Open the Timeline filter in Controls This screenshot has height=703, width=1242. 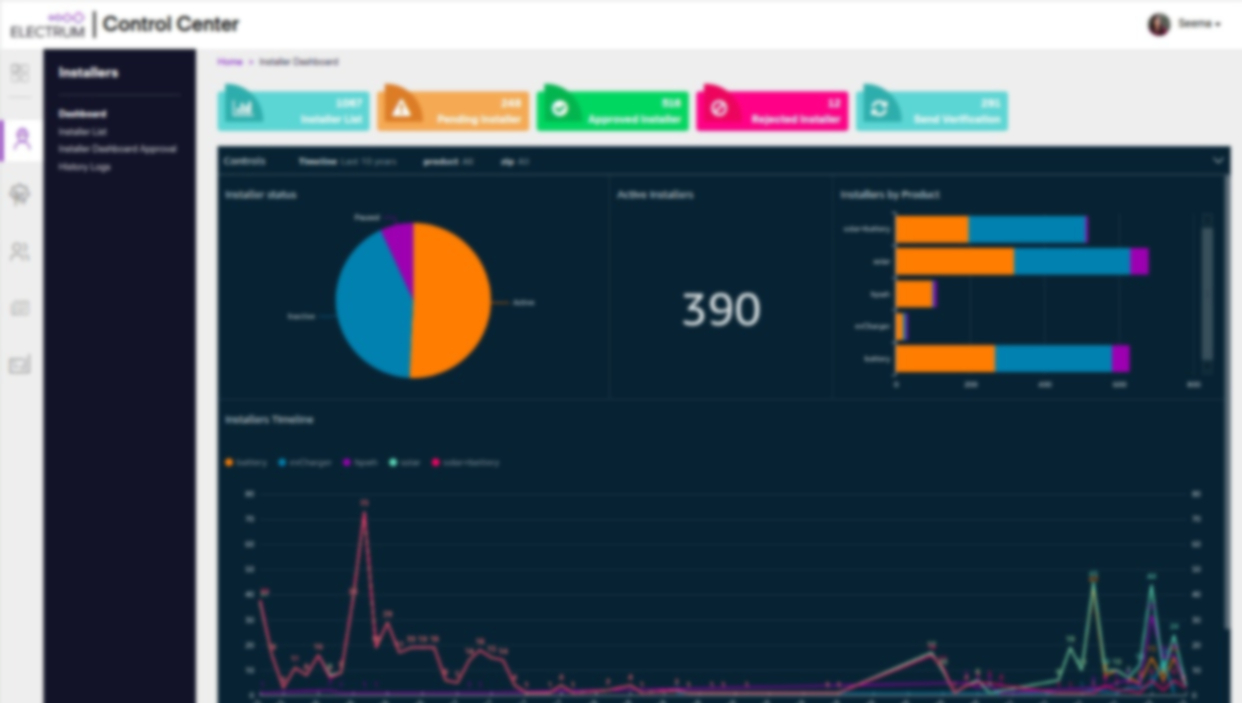click(347, 161)
